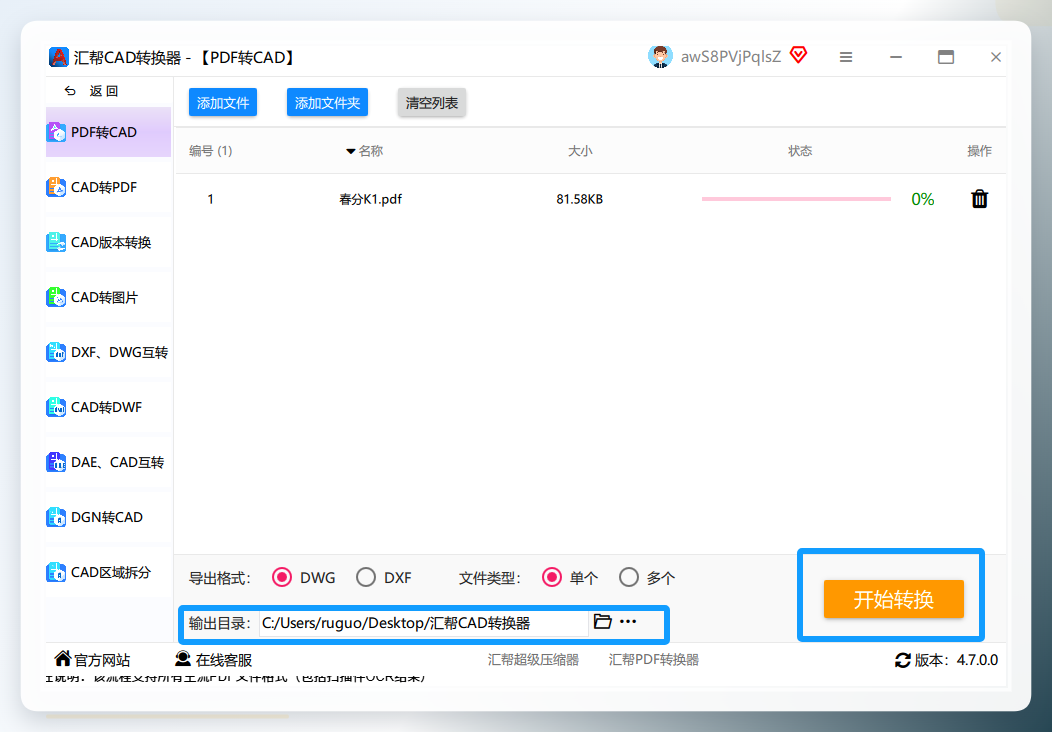
Task: Click the DGN转CAD sidebar icon
Action: pos(56,517)
